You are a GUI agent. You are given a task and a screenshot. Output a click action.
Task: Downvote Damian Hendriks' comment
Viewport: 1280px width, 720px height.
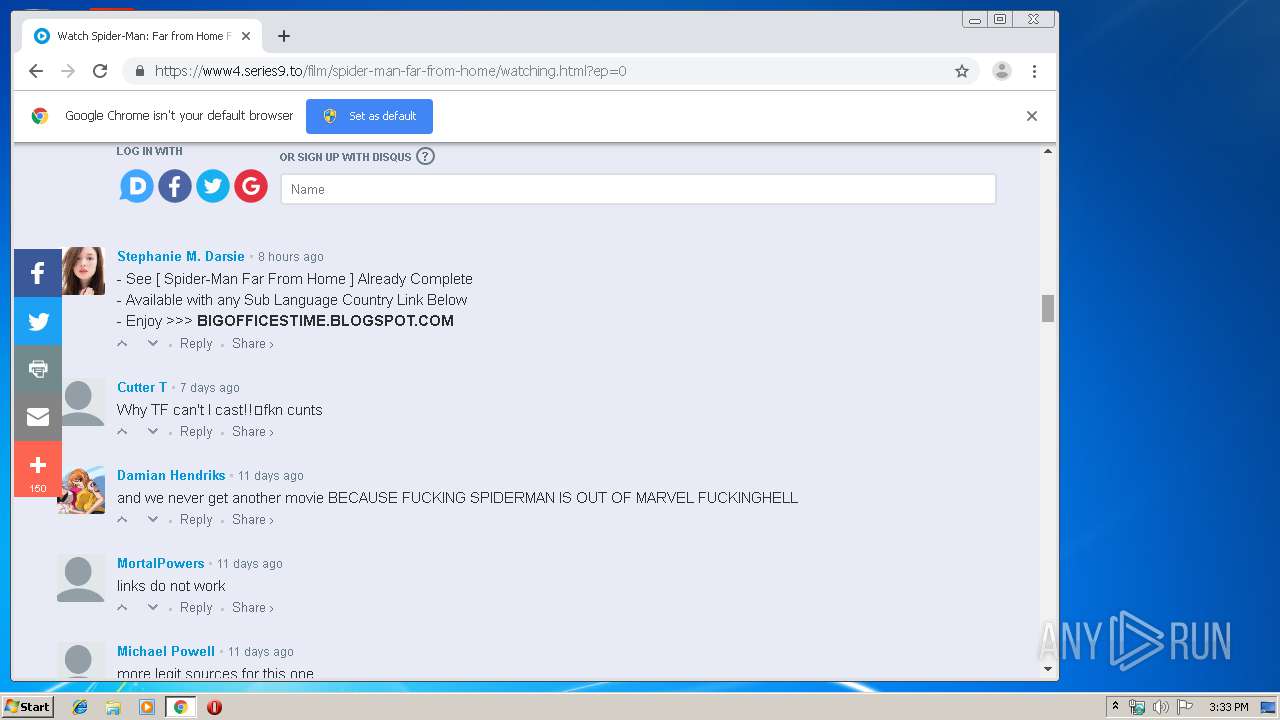(153, 519)
